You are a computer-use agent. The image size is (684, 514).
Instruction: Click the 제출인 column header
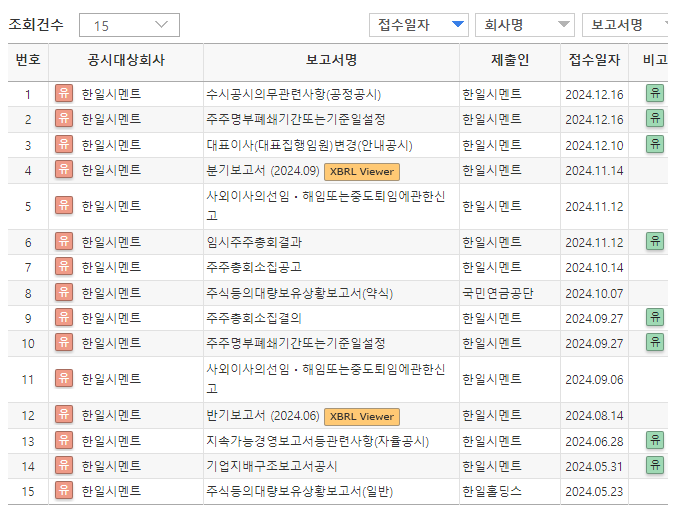click(x=510, y=60)
